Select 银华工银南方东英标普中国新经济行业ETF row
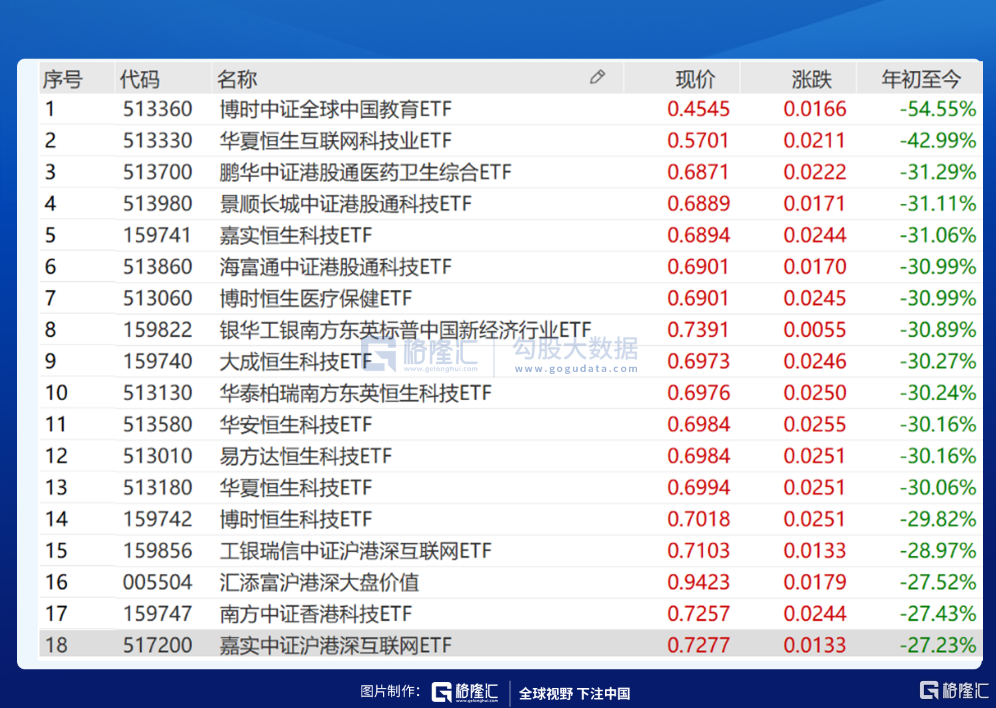Viewport: 996px width, 708px height. (405, 330)
